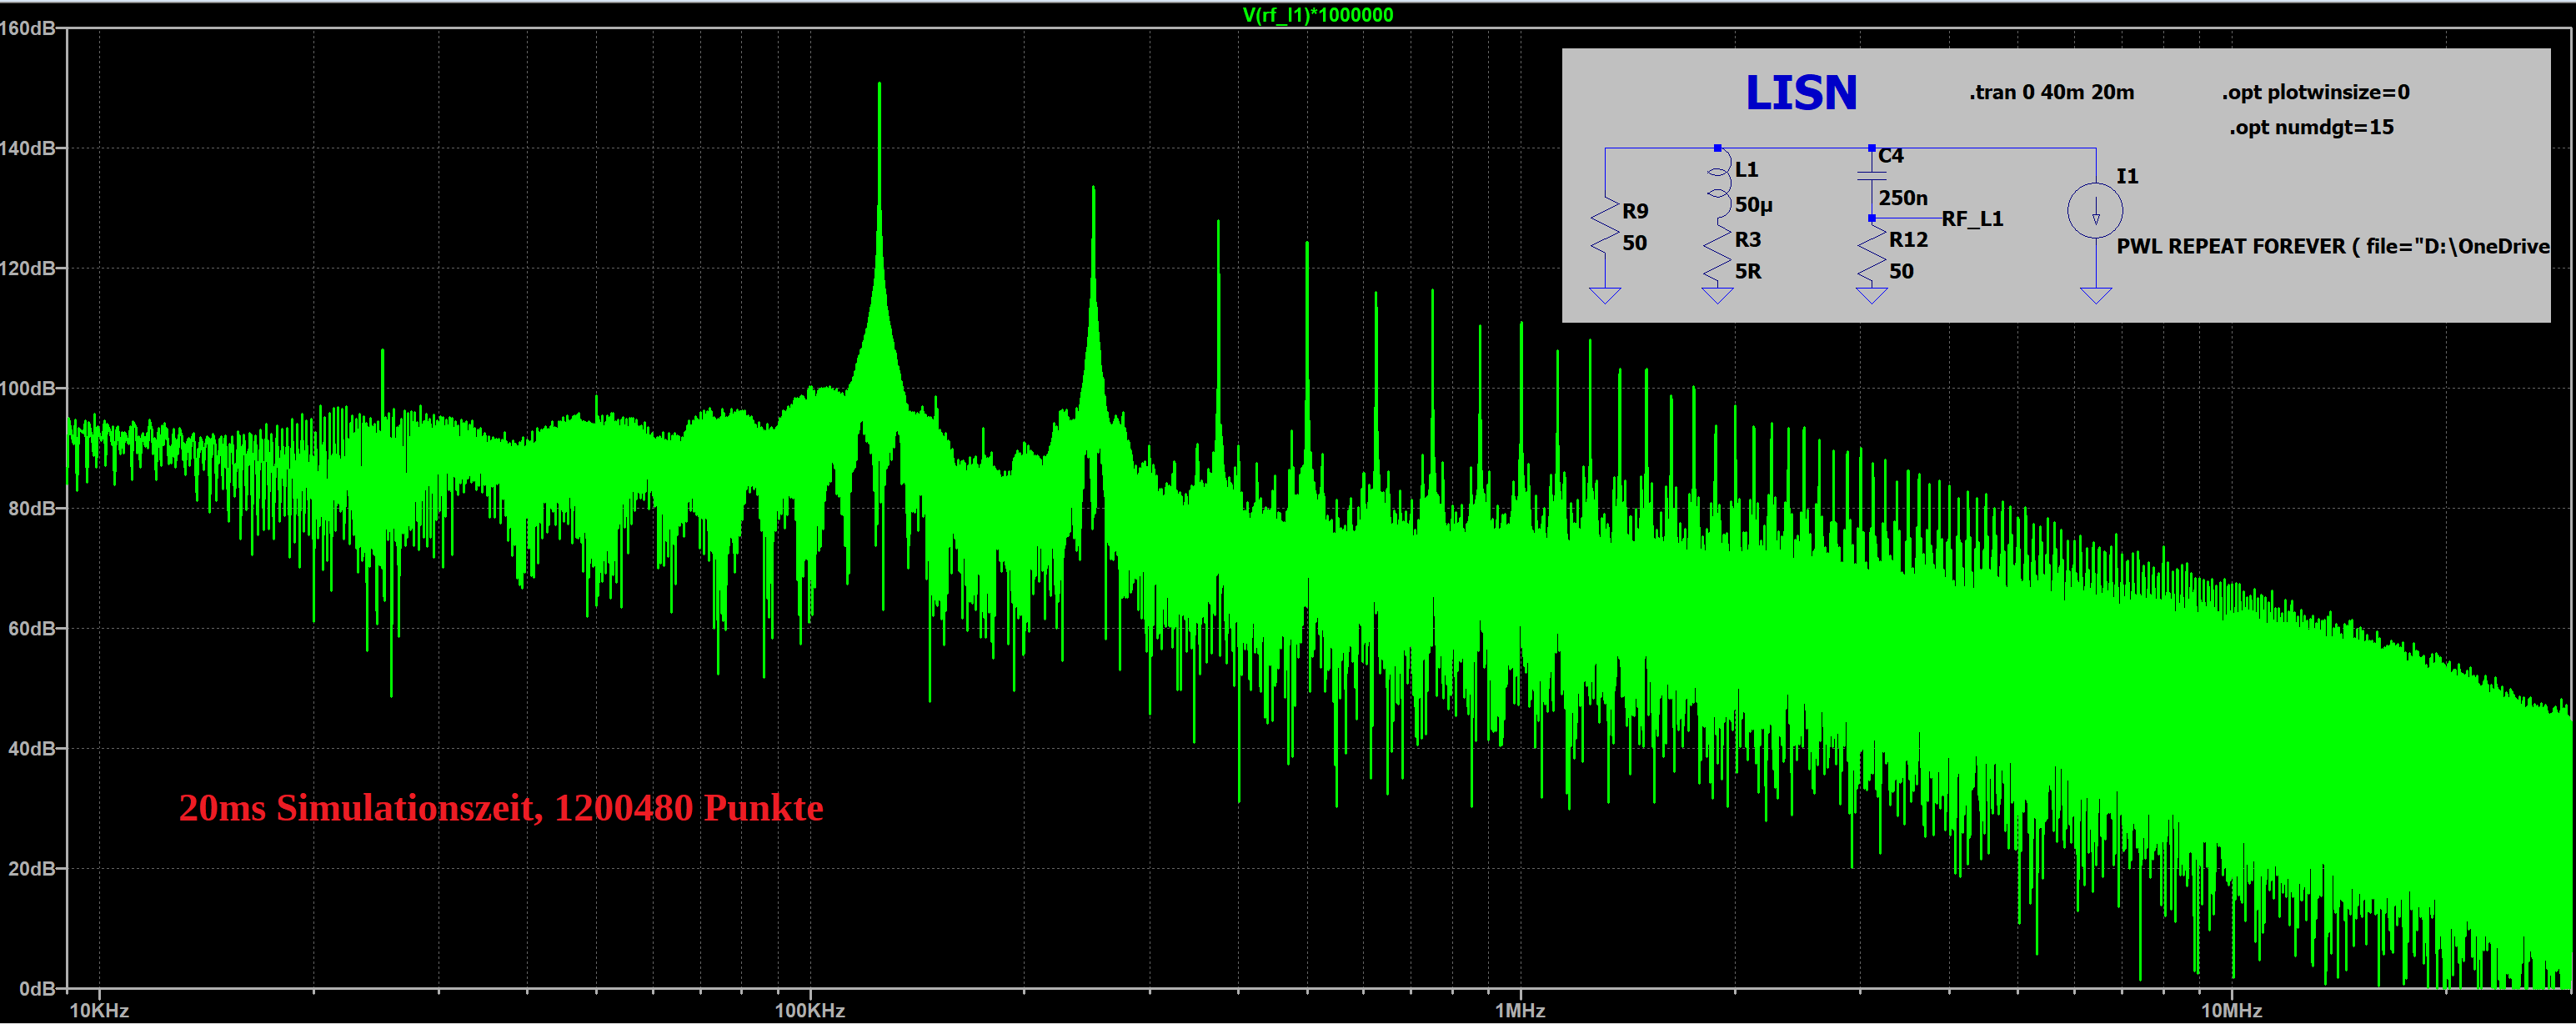Click the I1 current source symbol
This screenshot has width=2576, height=1024.
2095,212
